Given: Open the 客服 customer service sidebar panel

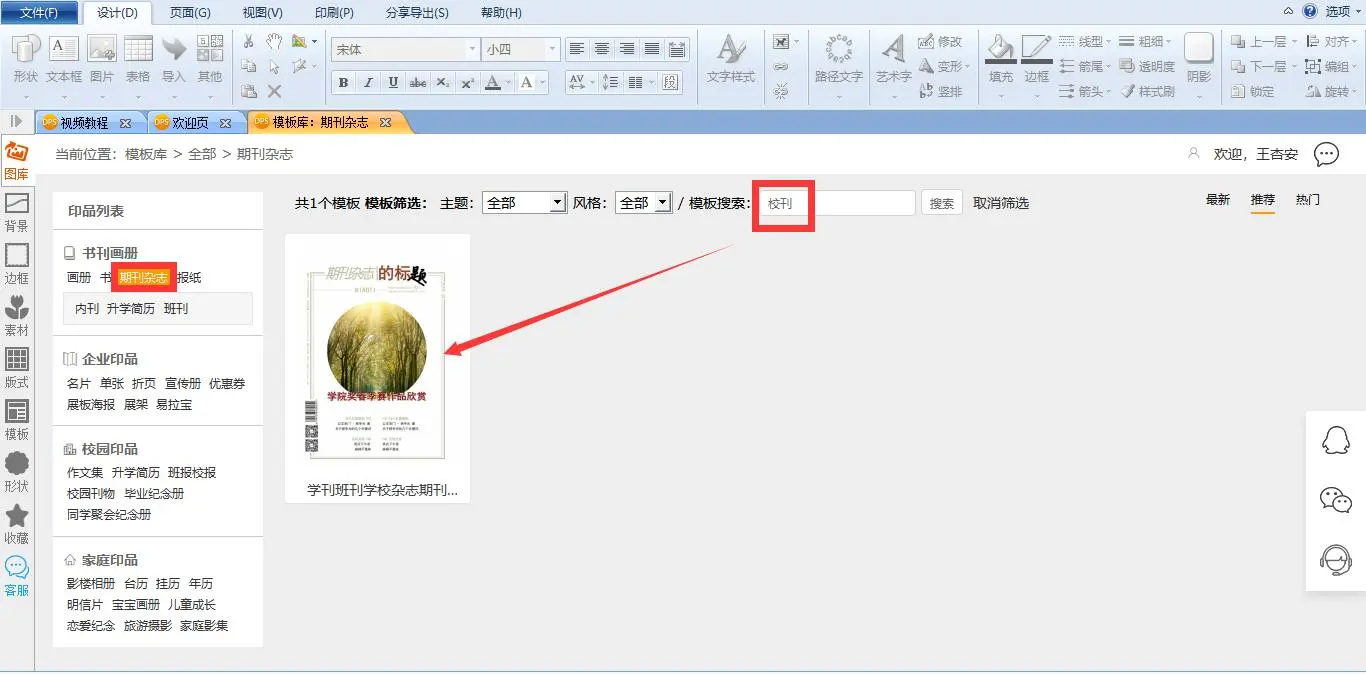Looking at the screenshot, I should coord(17,578).
